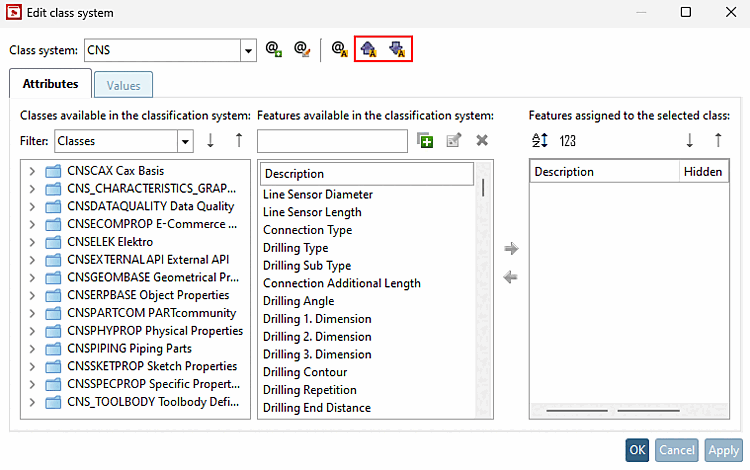Viewport: 750px width, 470px height.
Task: Click CNSPIPING Piping Parts folder icon
Action: 53,349
